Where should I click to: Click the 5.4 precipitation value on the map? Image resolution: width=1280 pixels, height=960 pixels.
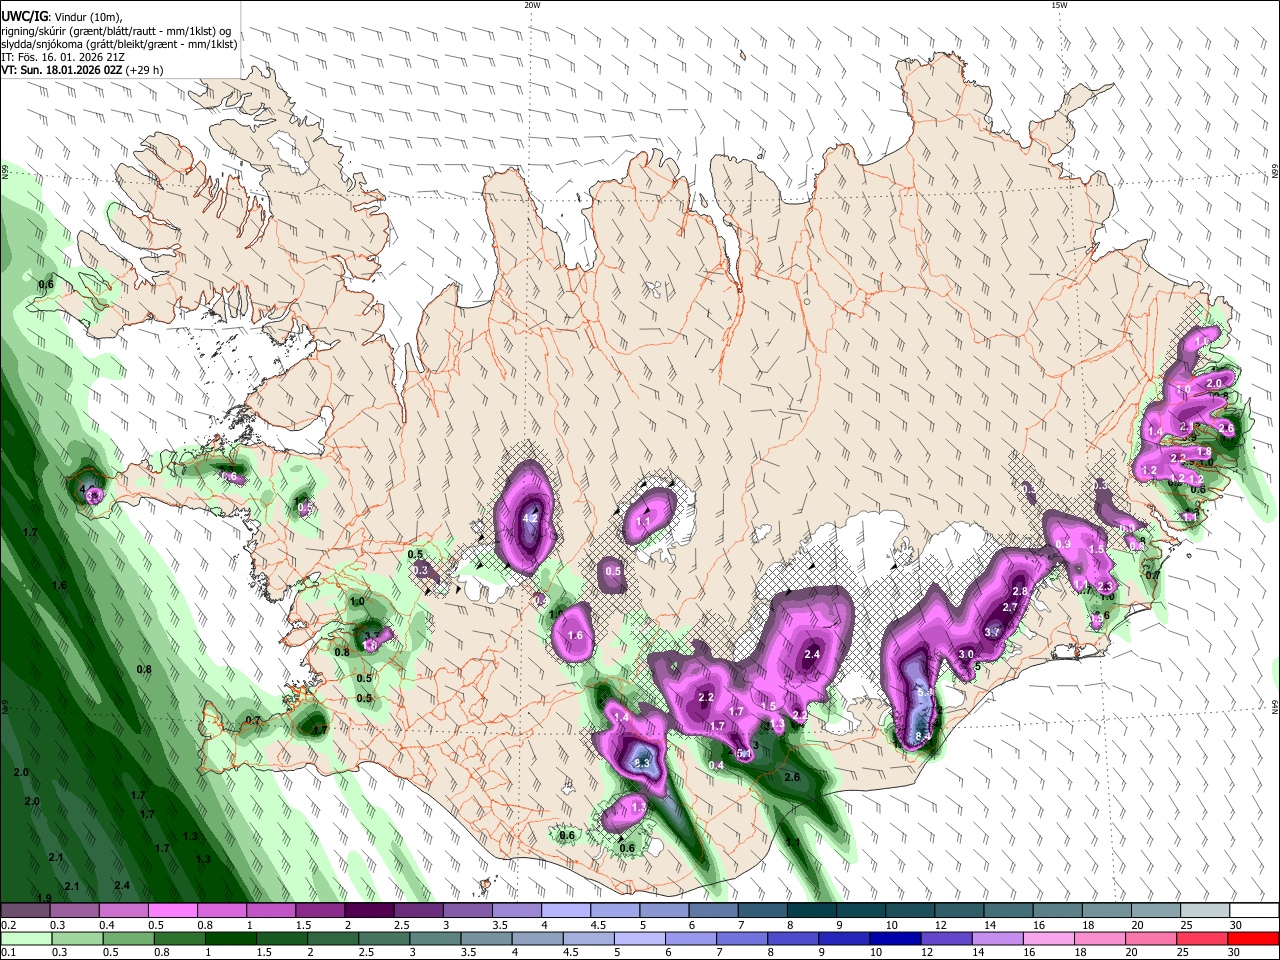[925, 692]
